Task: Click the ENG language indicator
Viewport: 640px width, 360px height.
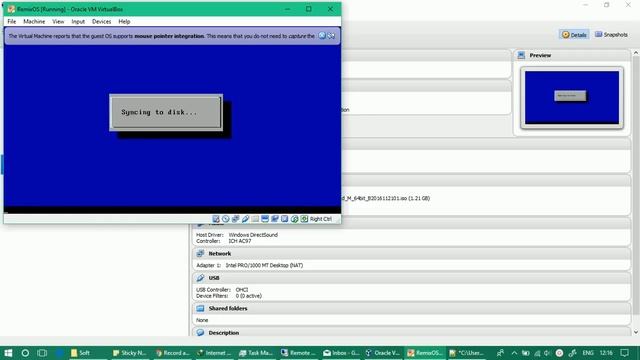Action: (x=588, y=353)
